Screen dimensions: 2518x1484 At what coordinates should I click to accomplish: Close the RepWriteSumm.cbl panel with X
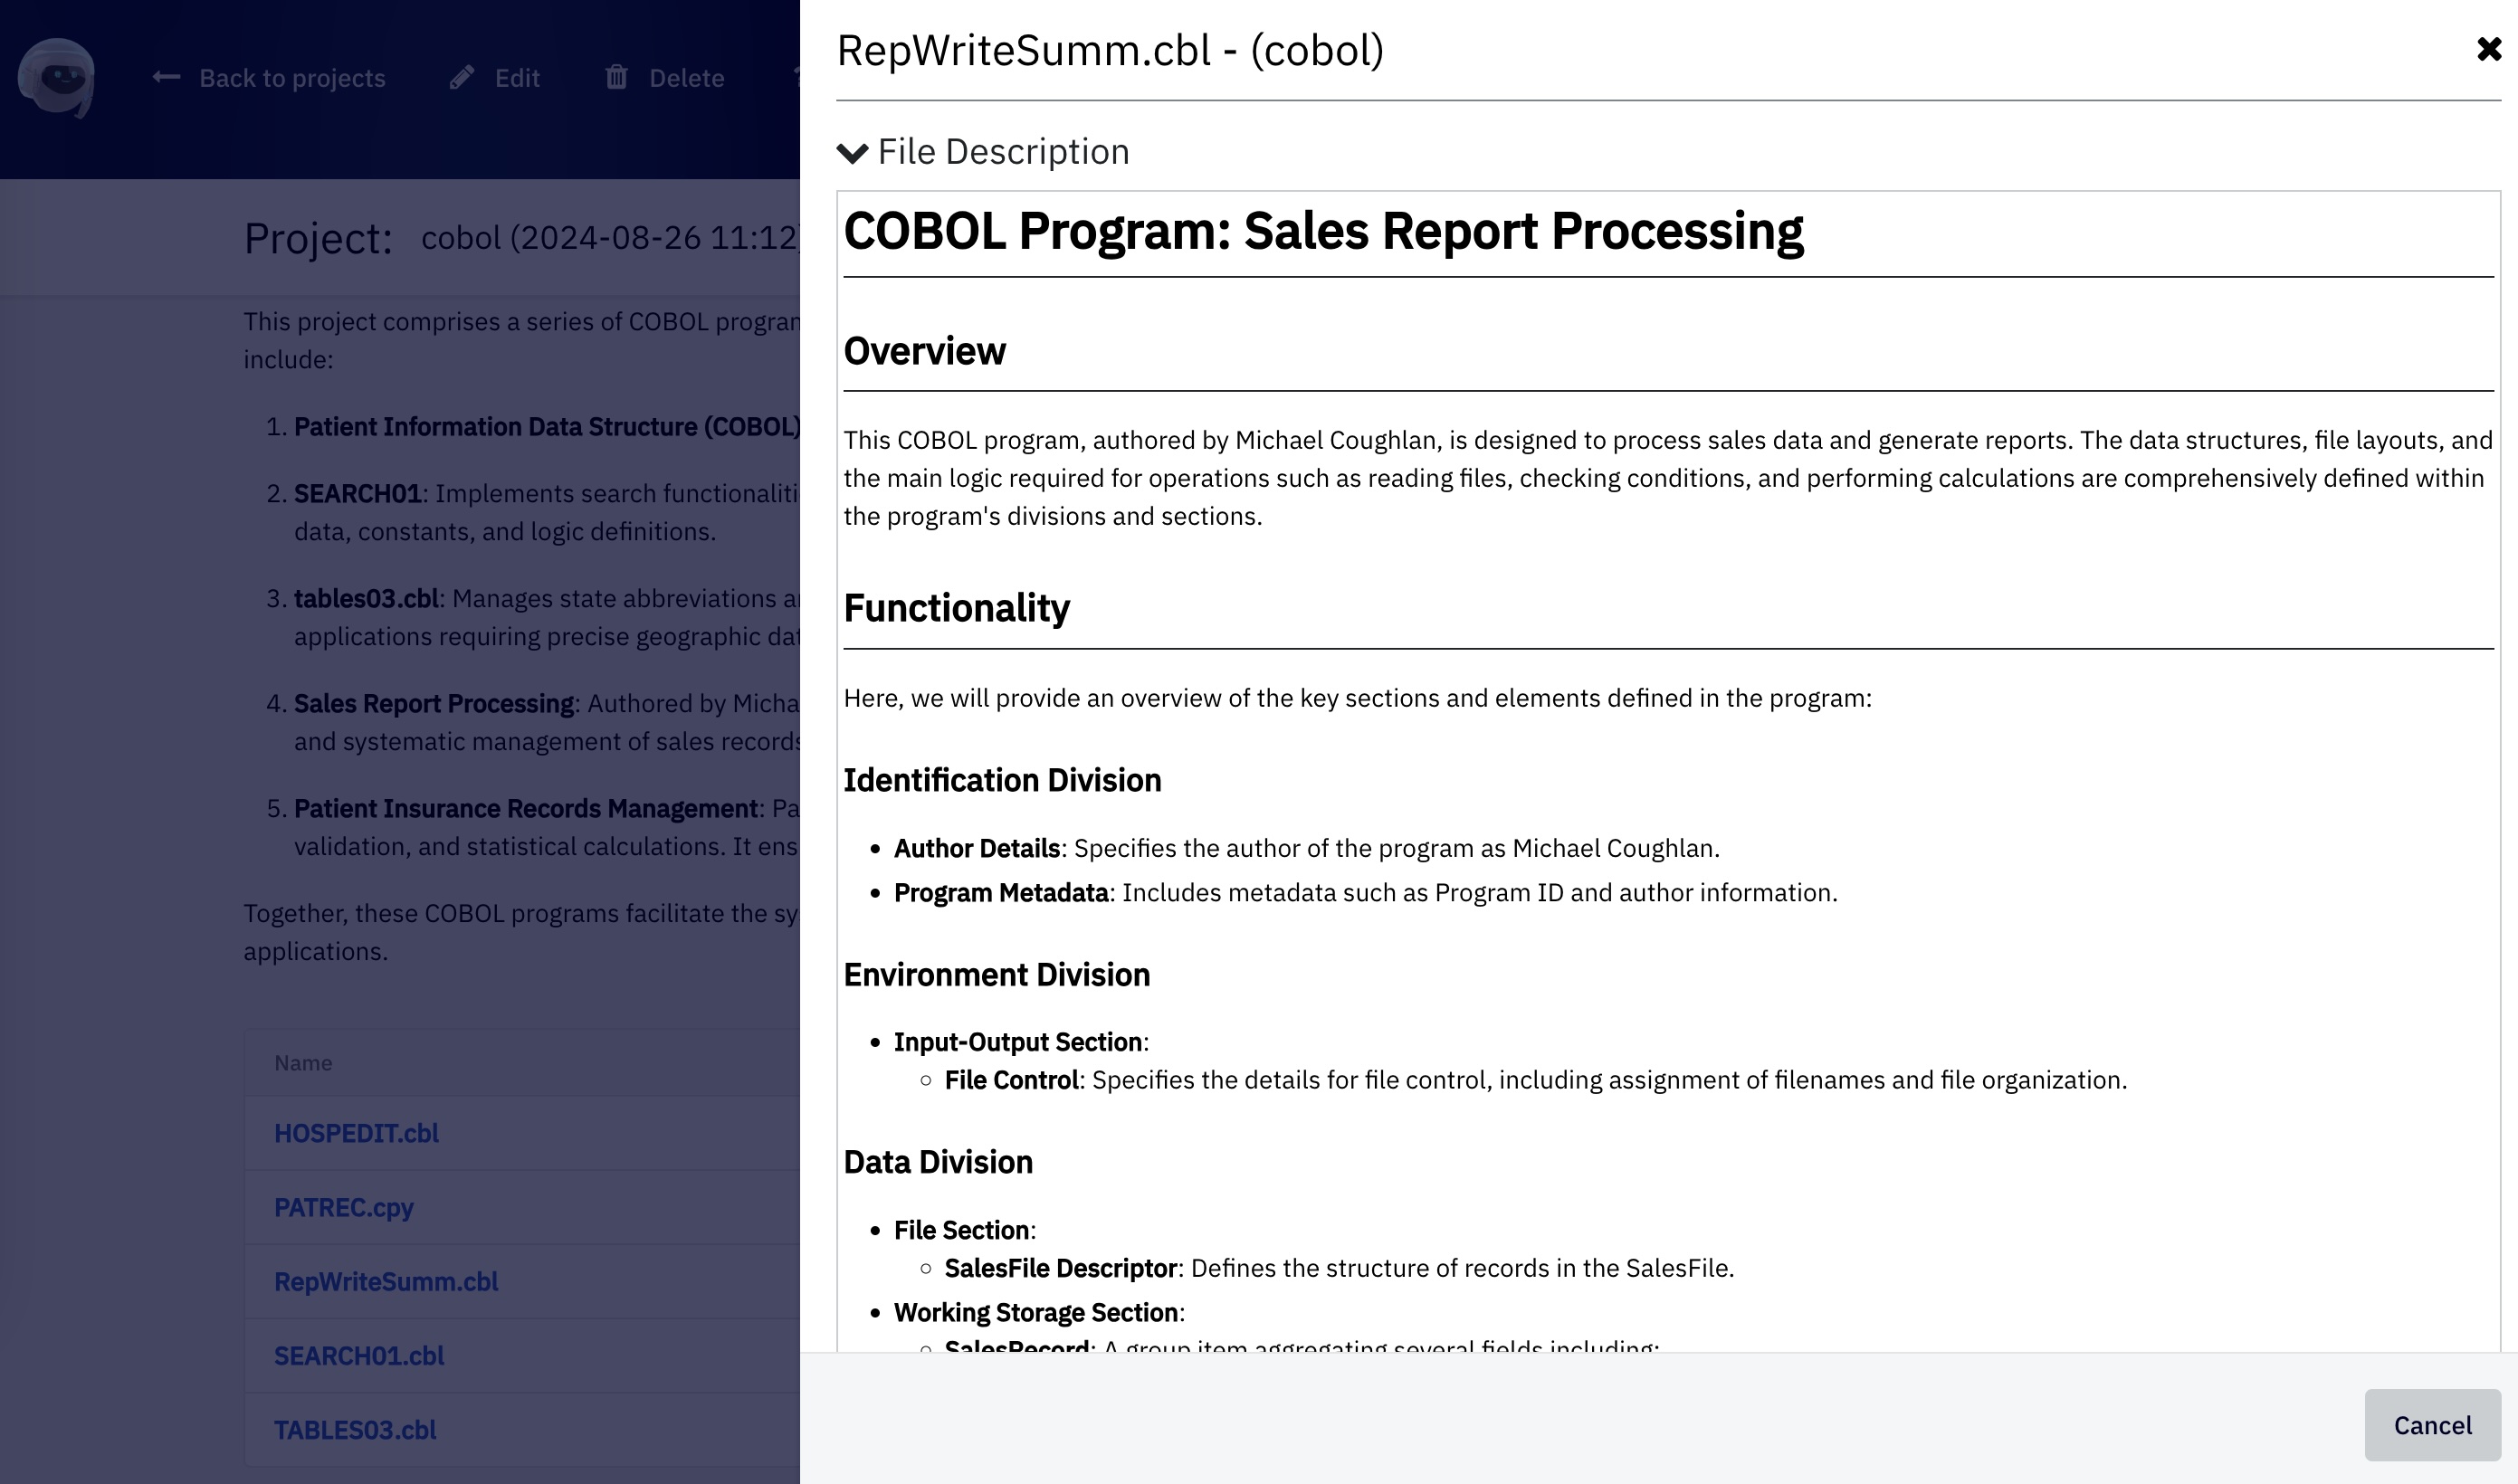tap(2488, 49)
